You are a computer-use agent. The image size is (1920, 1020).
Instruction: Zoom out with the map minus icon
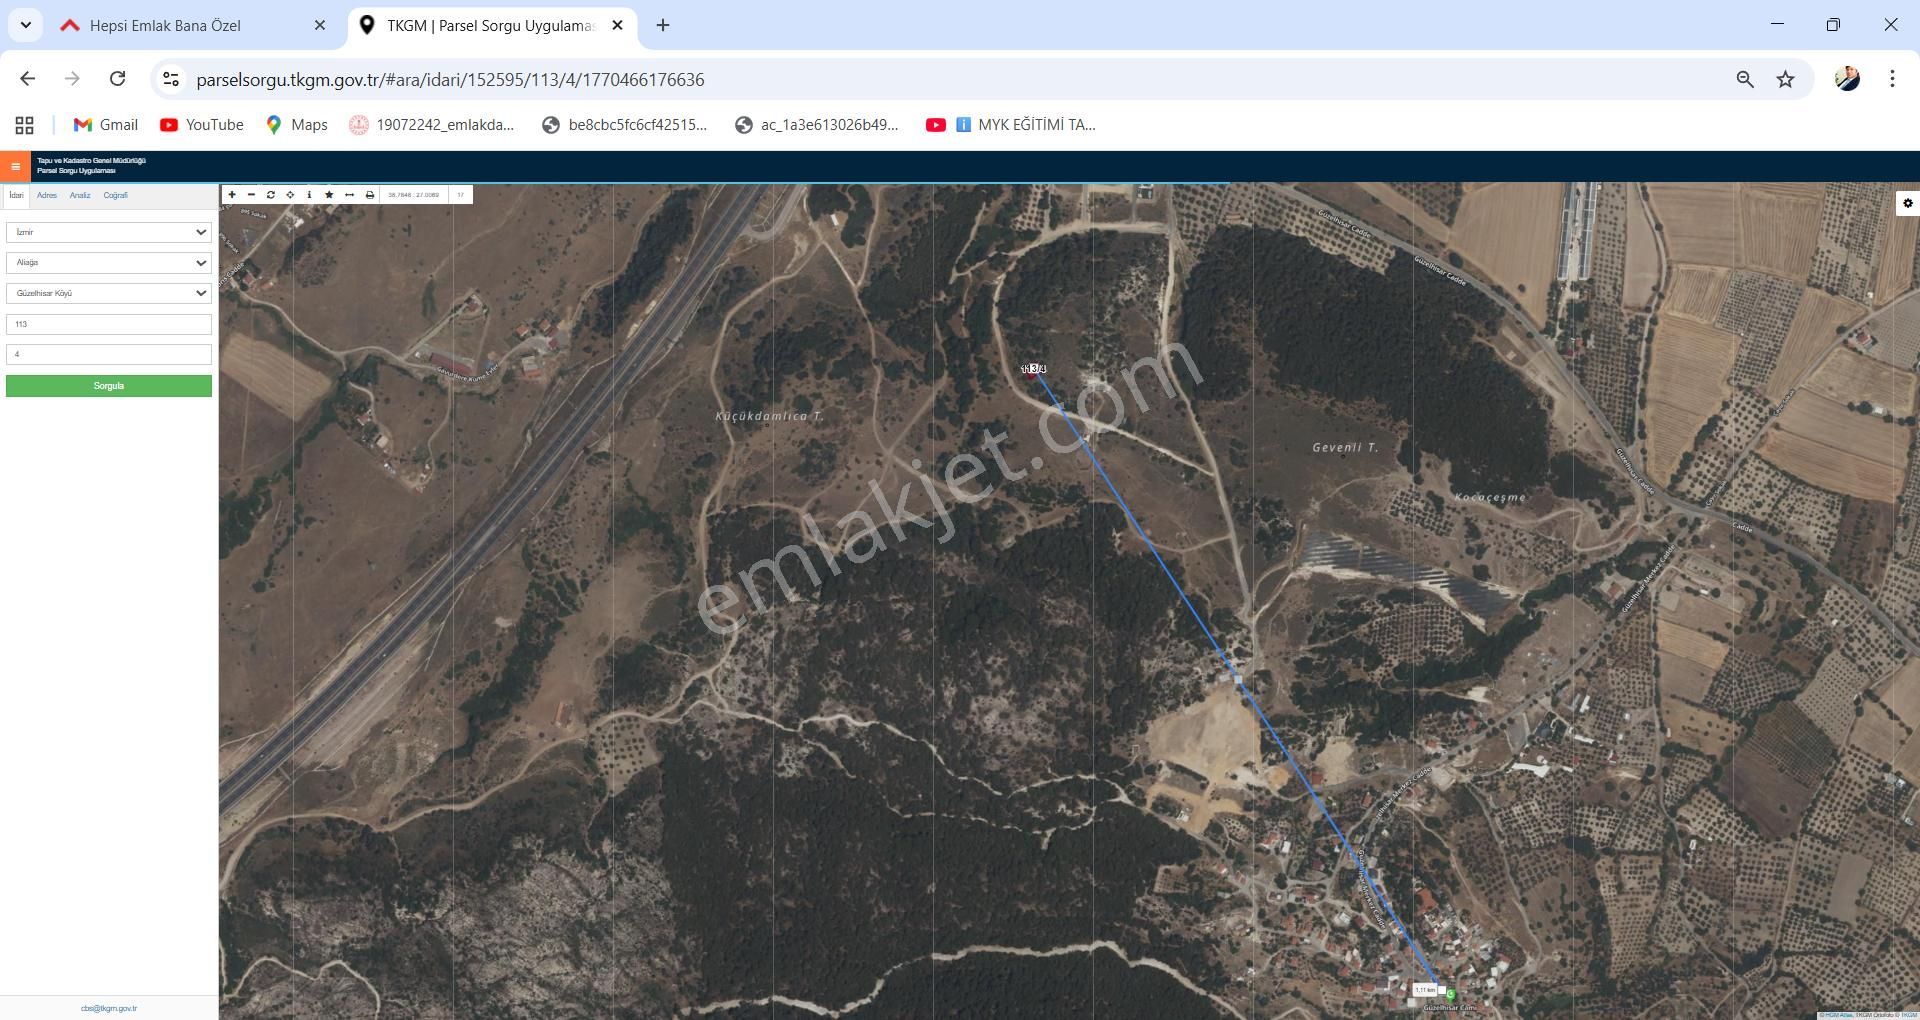pos(251,195)
